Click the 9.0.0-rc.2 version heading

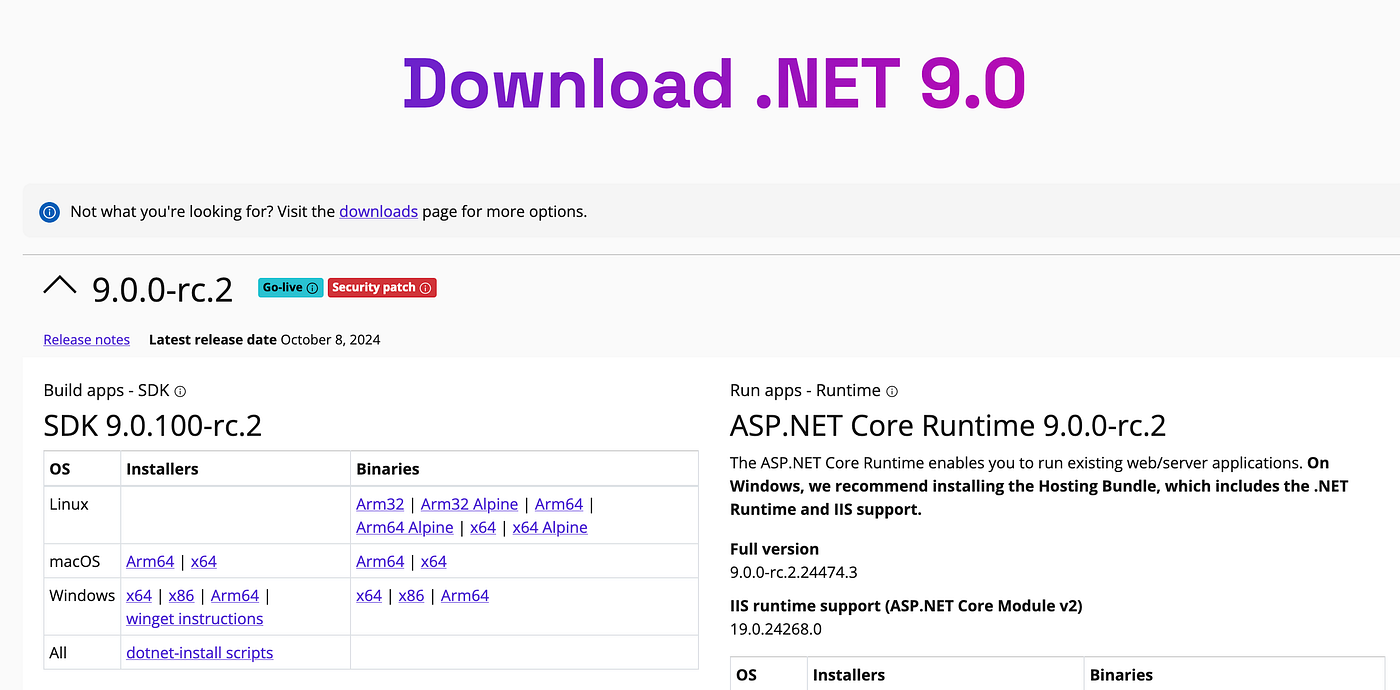pyautogui.click(x=162, y=289)
